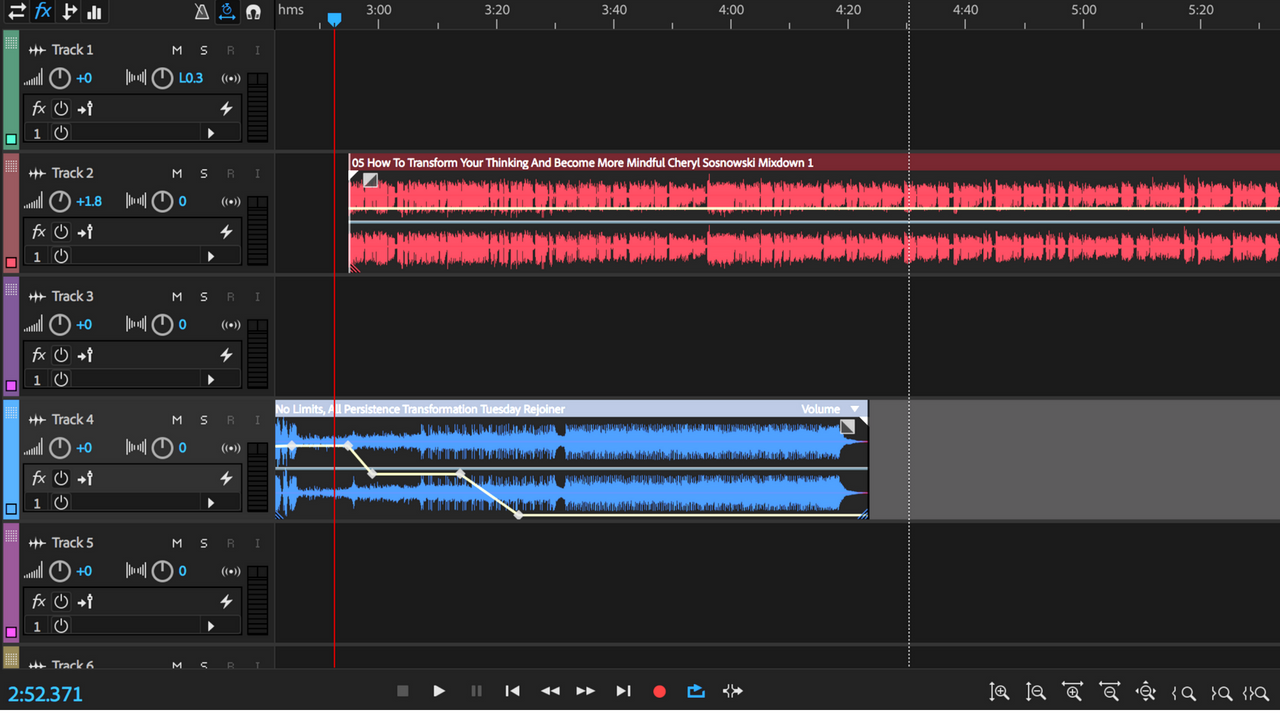1280x720 pixels.
Task: Toggle the Loop Playback icon
Action: point(696,691)
